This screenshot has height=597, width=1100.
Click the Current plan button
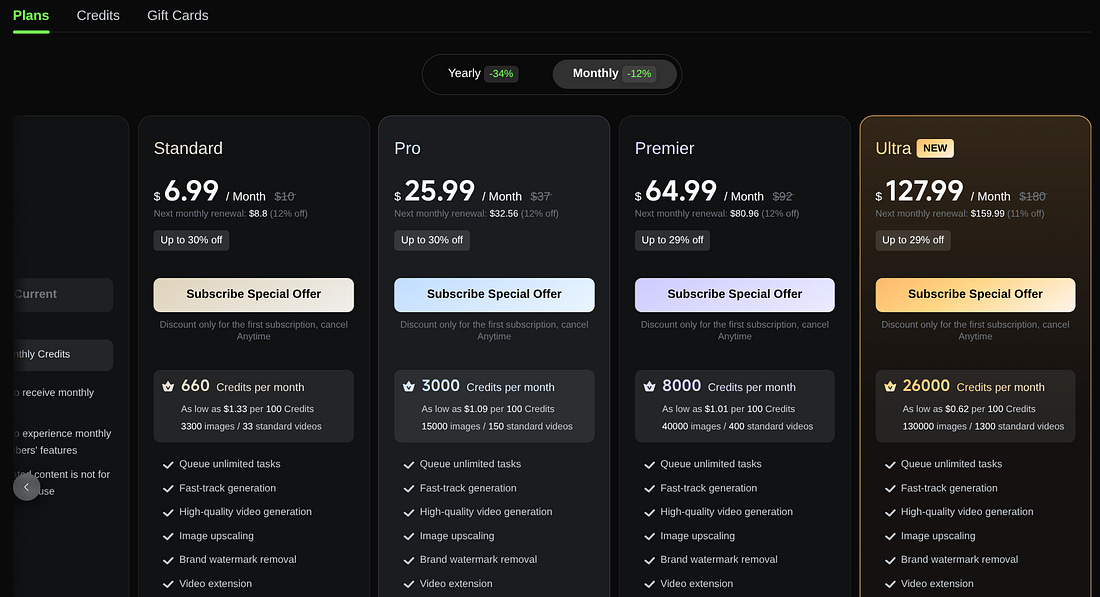click(63, 295)
